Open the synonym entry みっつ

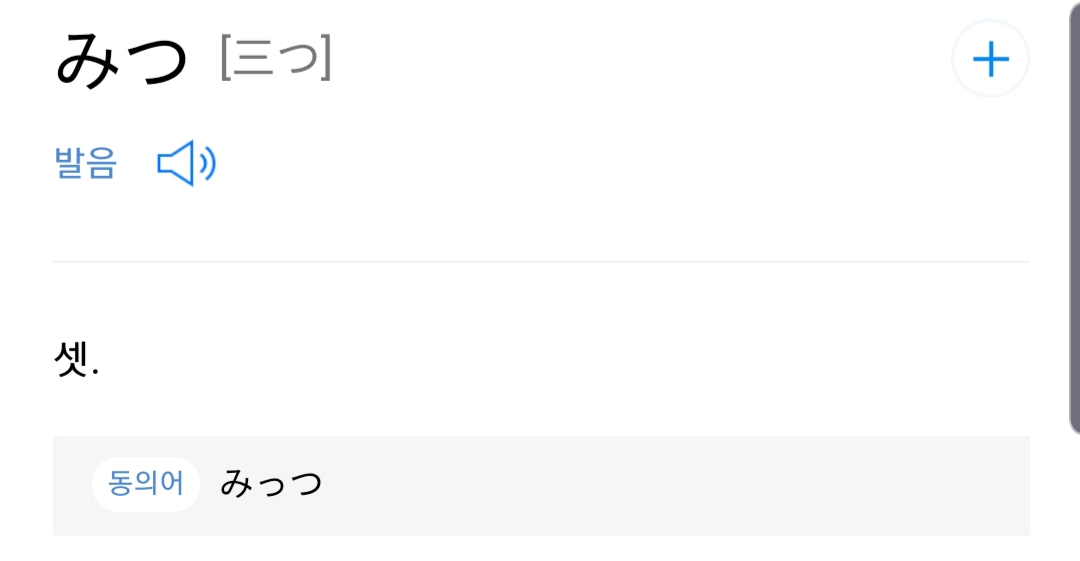pos(271,484)
